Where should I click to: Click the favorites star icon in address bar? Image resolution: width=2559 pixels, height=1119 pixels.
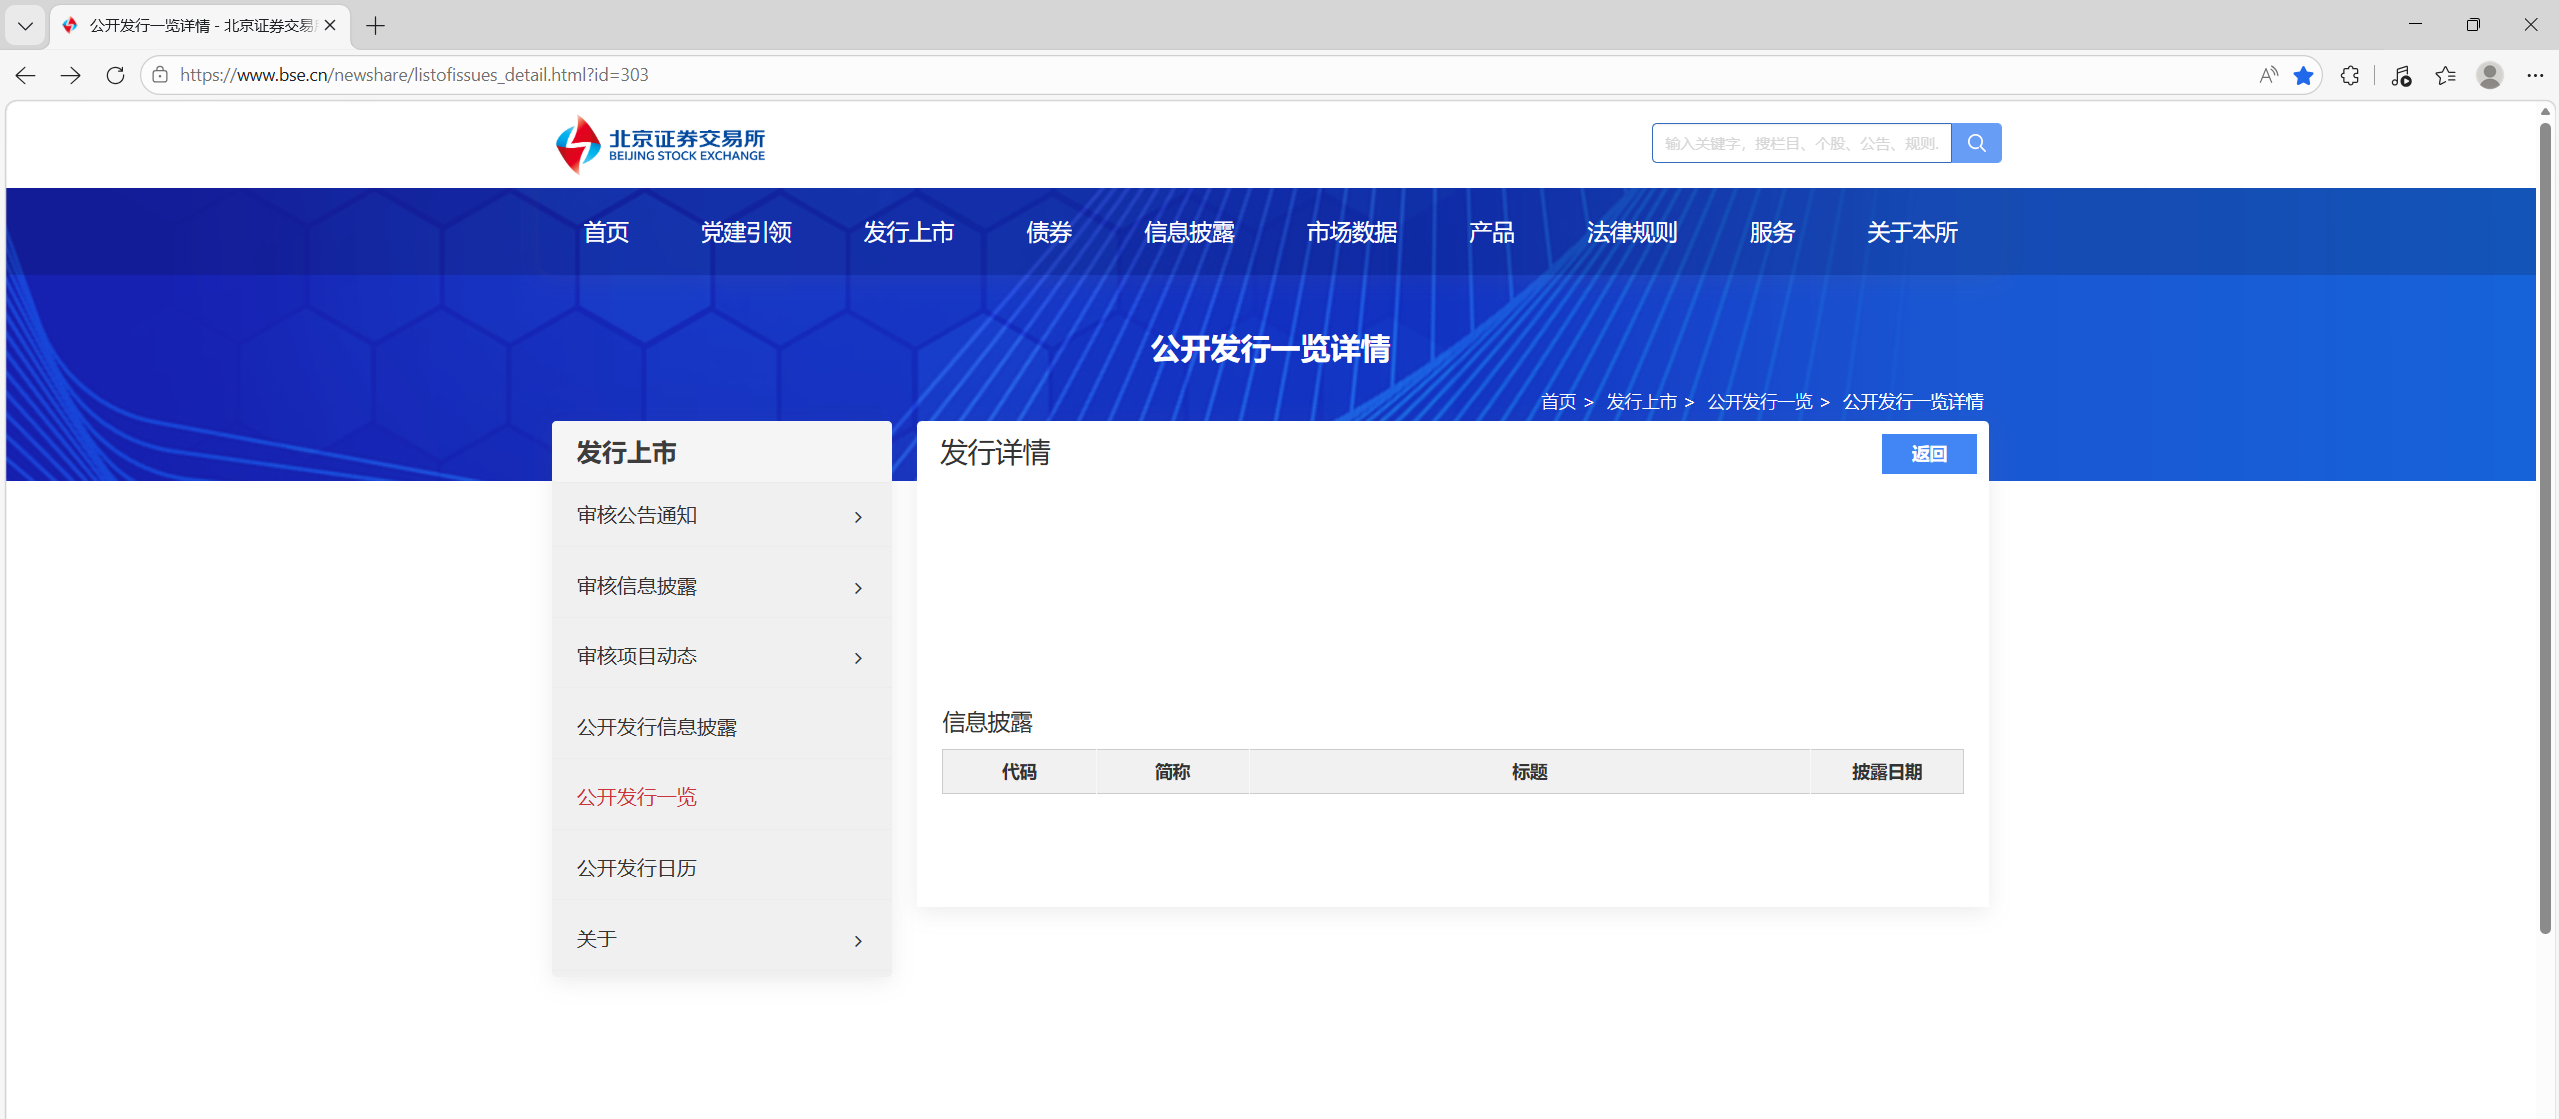pos(2303,75)
